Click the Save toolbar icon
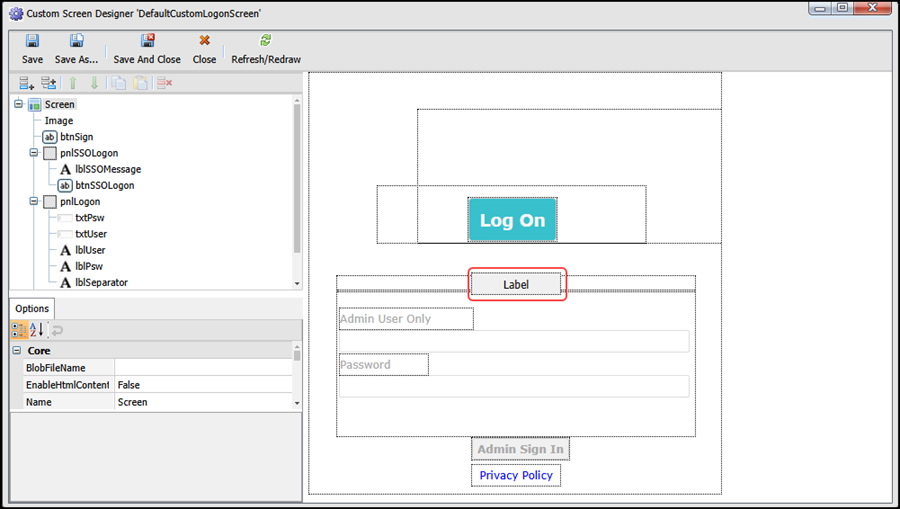 [32, 42]
